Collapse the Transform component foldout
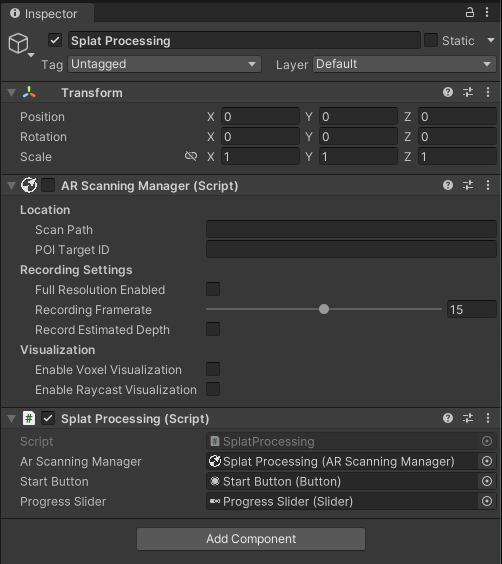This screenshot has width=502, height=564. pyautogui.click(x=12, y=93)
